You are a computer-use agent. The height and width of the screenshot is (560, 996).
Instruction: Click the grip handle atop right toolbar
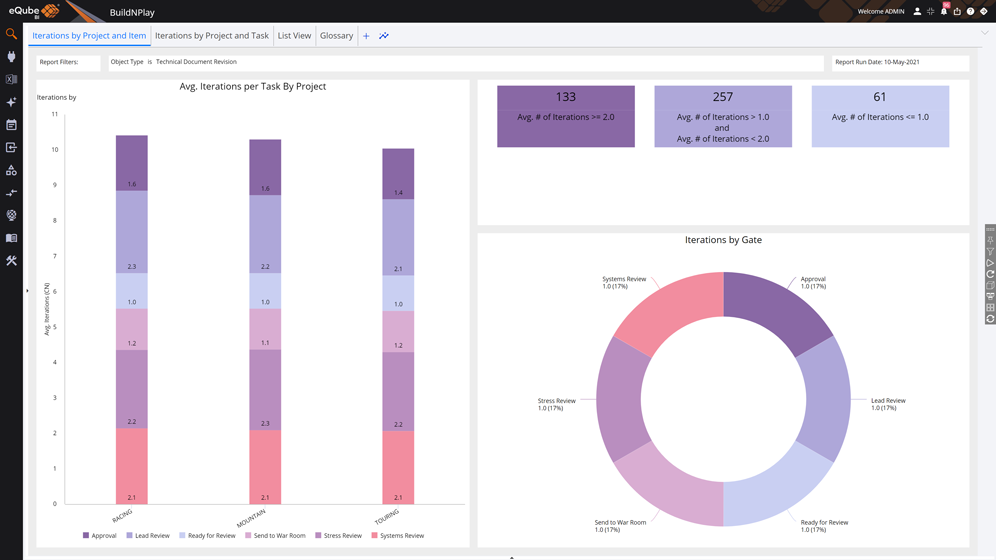tap(990, 229)
